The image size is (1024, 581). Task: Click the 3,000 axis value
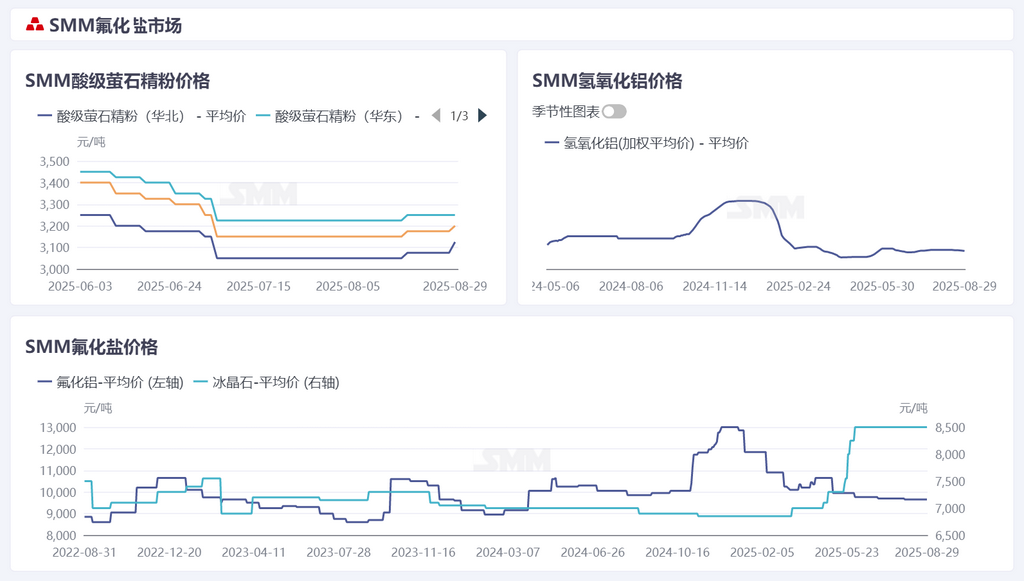[55, 269]
